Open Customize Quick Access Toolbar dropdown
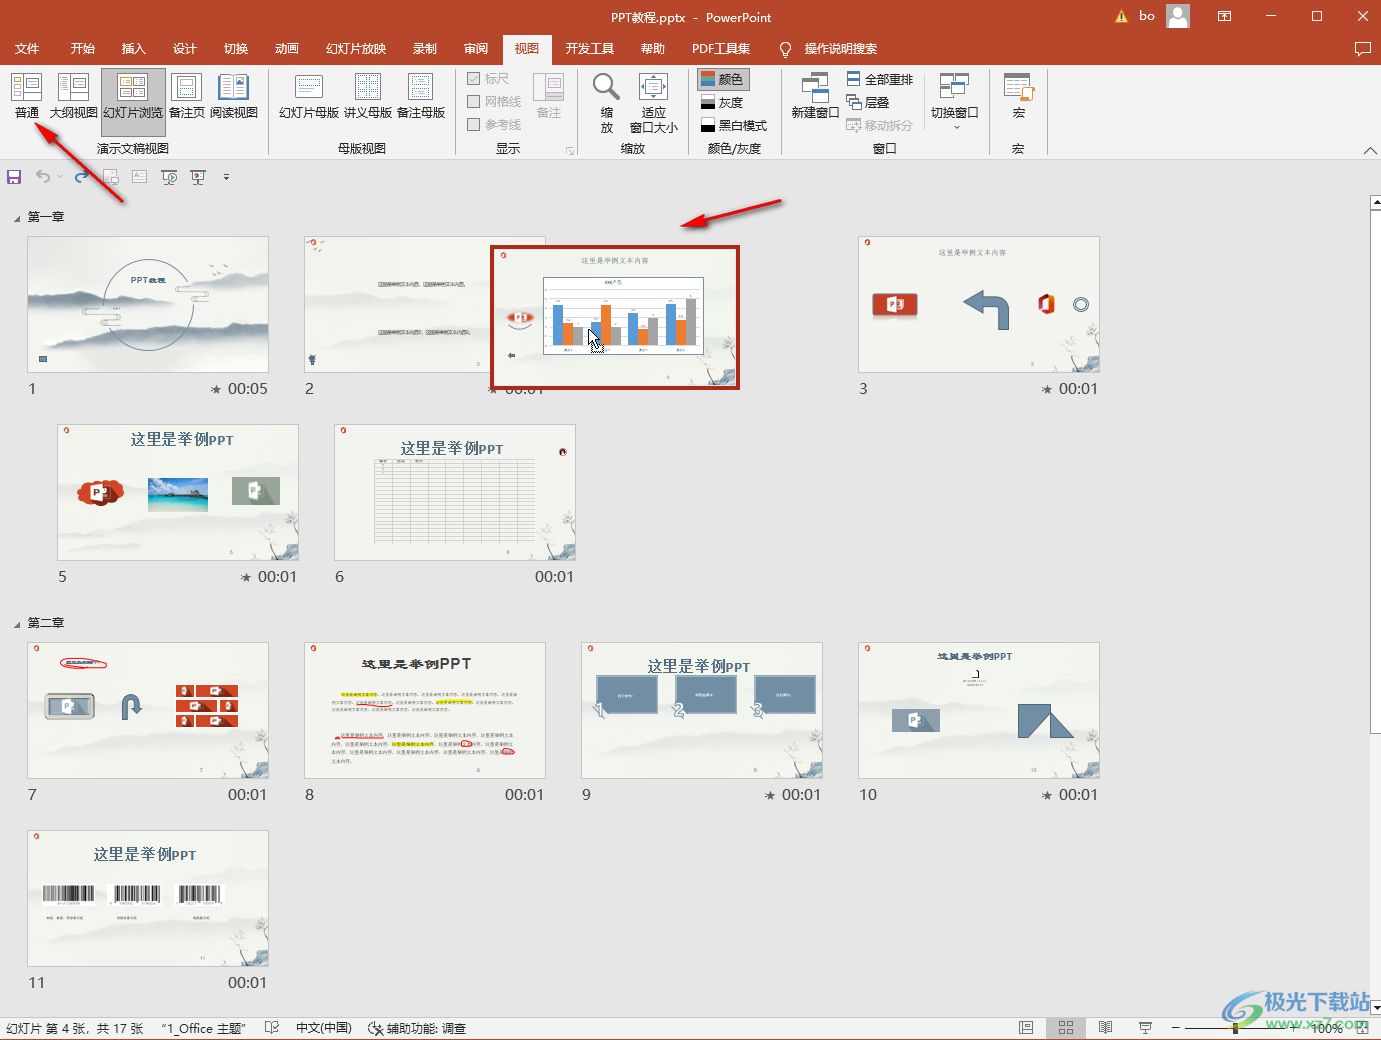This screenshot has height=1040, width=1381. tap(226, 177)
